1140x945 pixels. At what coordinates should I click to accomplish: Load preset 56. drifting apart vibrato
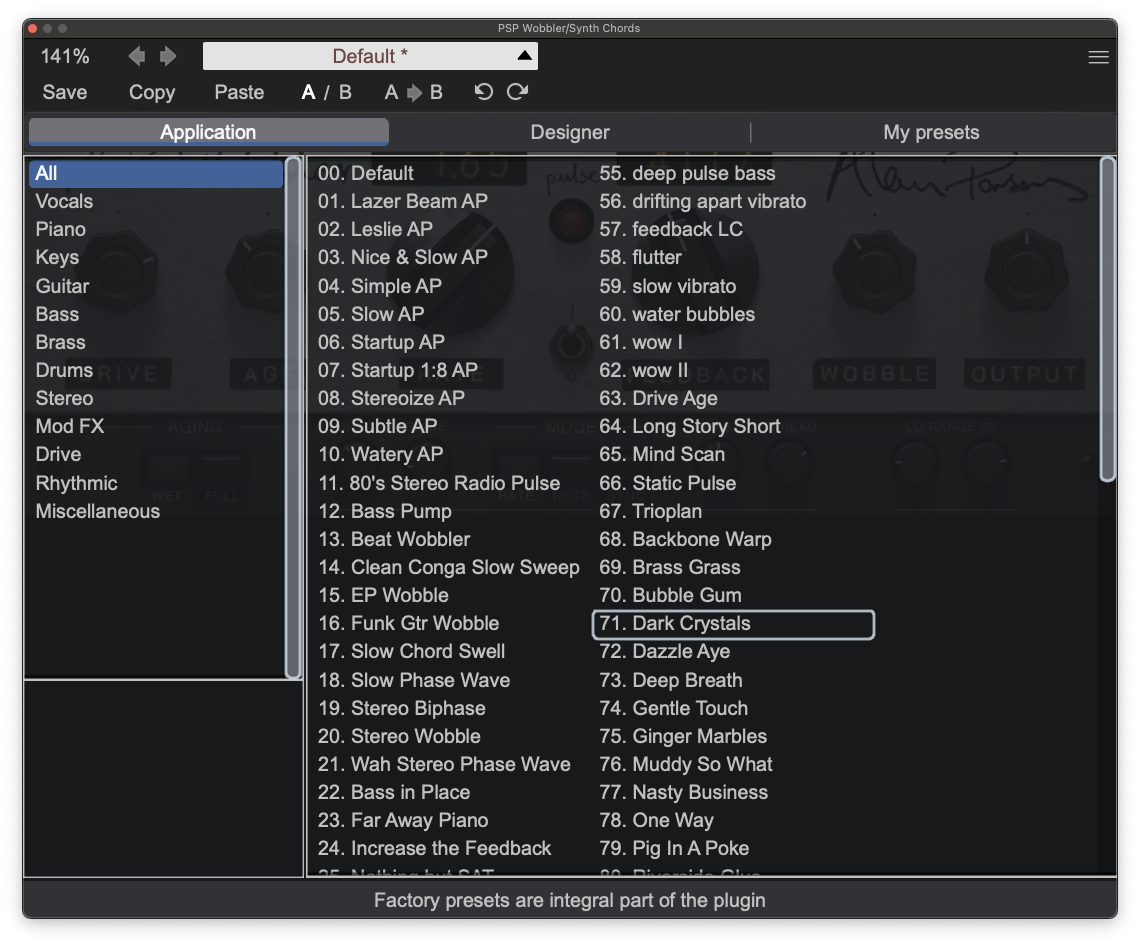(702, 201)
